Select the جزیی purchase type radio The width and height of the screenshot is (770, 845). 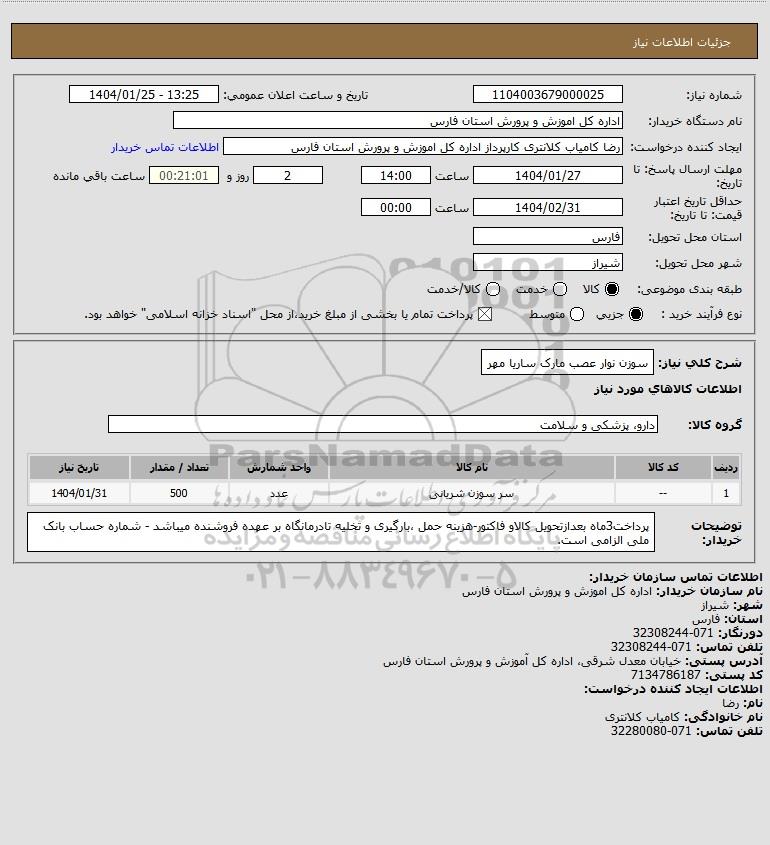click(636, 314)
